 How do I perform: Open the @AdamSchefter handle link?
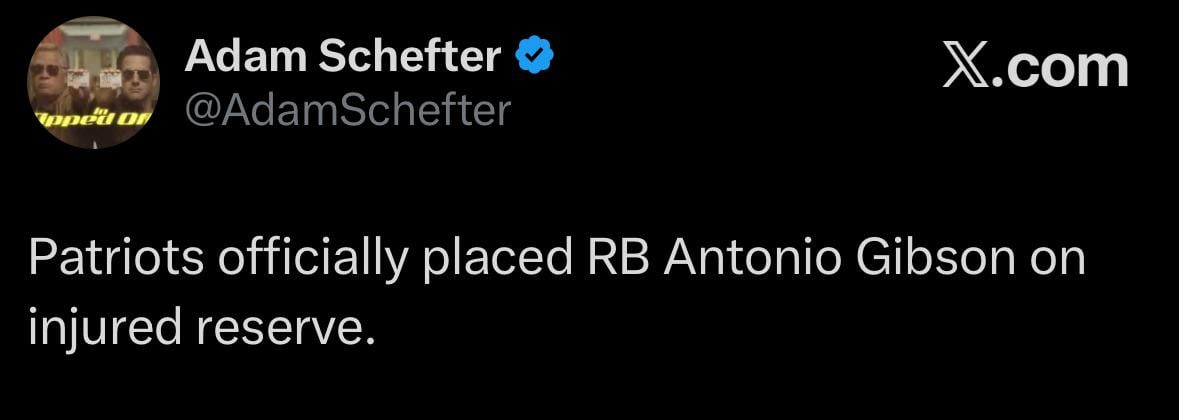347,110
